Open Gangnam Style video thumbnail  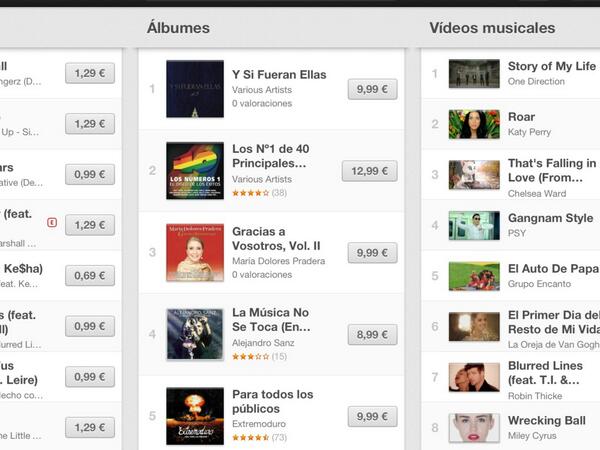(x=474, y=225)
